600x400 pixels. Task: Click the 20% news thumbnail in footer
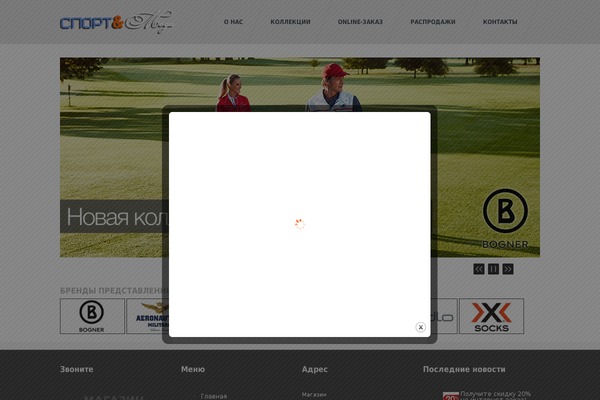[451, 396]
